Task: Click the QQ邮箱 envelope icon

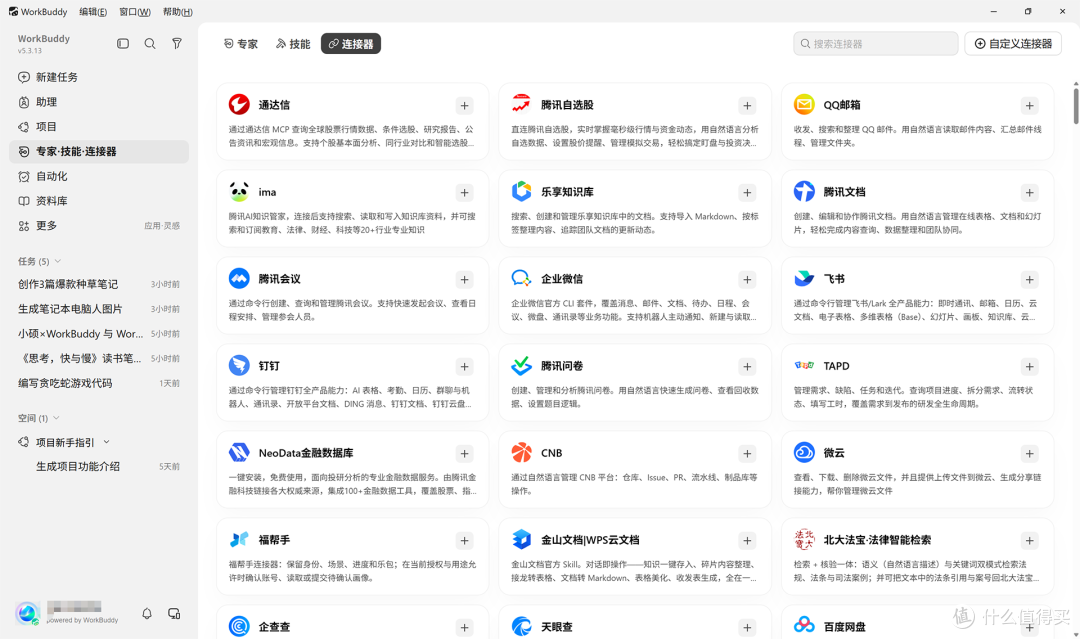Action: (x=804, y=105)
